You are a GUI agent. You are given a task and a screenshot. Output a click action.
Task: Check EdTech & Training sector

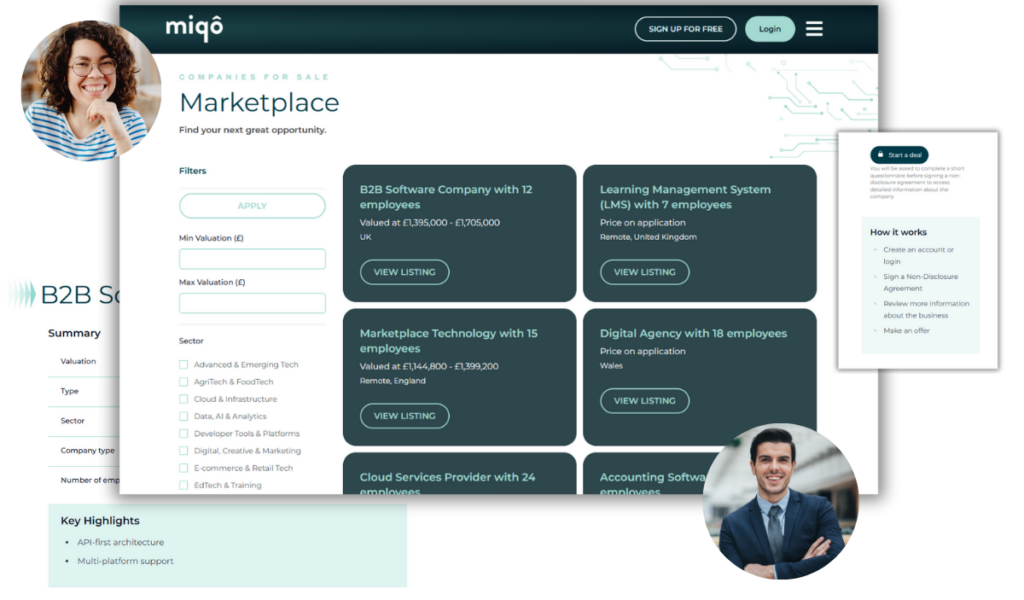[184, 485]
